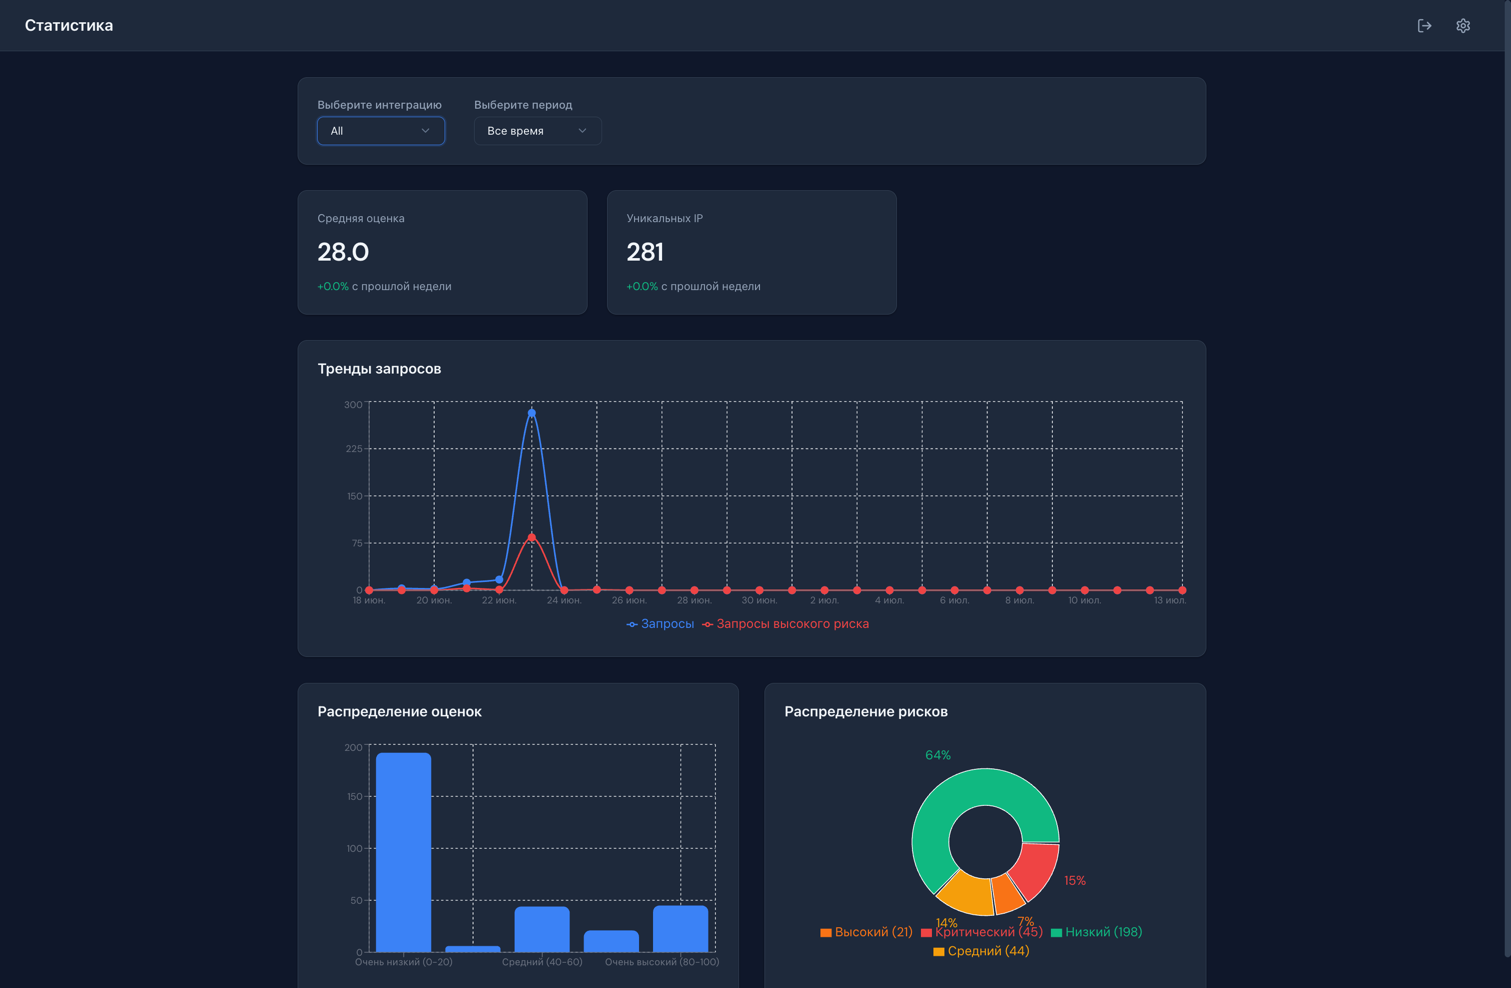The image size is (1511, 988).
Task: Click the Статистика page title
Action: (x=69, y=26)
